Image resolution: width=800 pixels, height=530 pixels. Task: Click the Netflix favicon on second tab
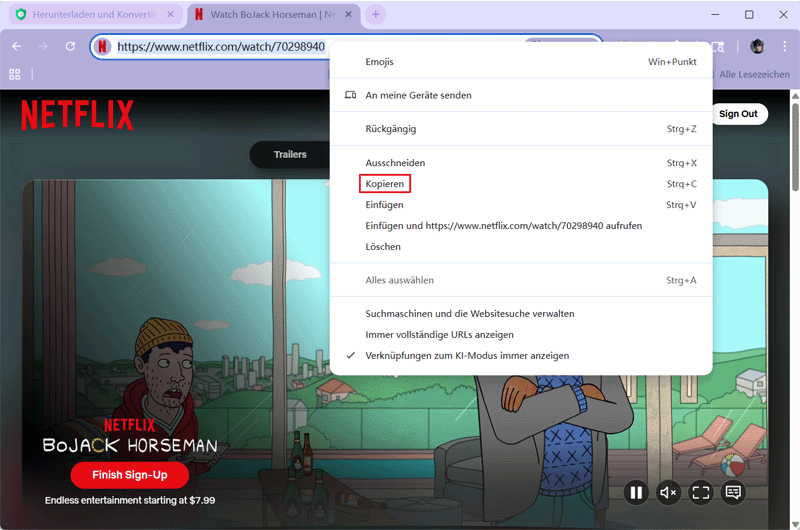point(199,14)
